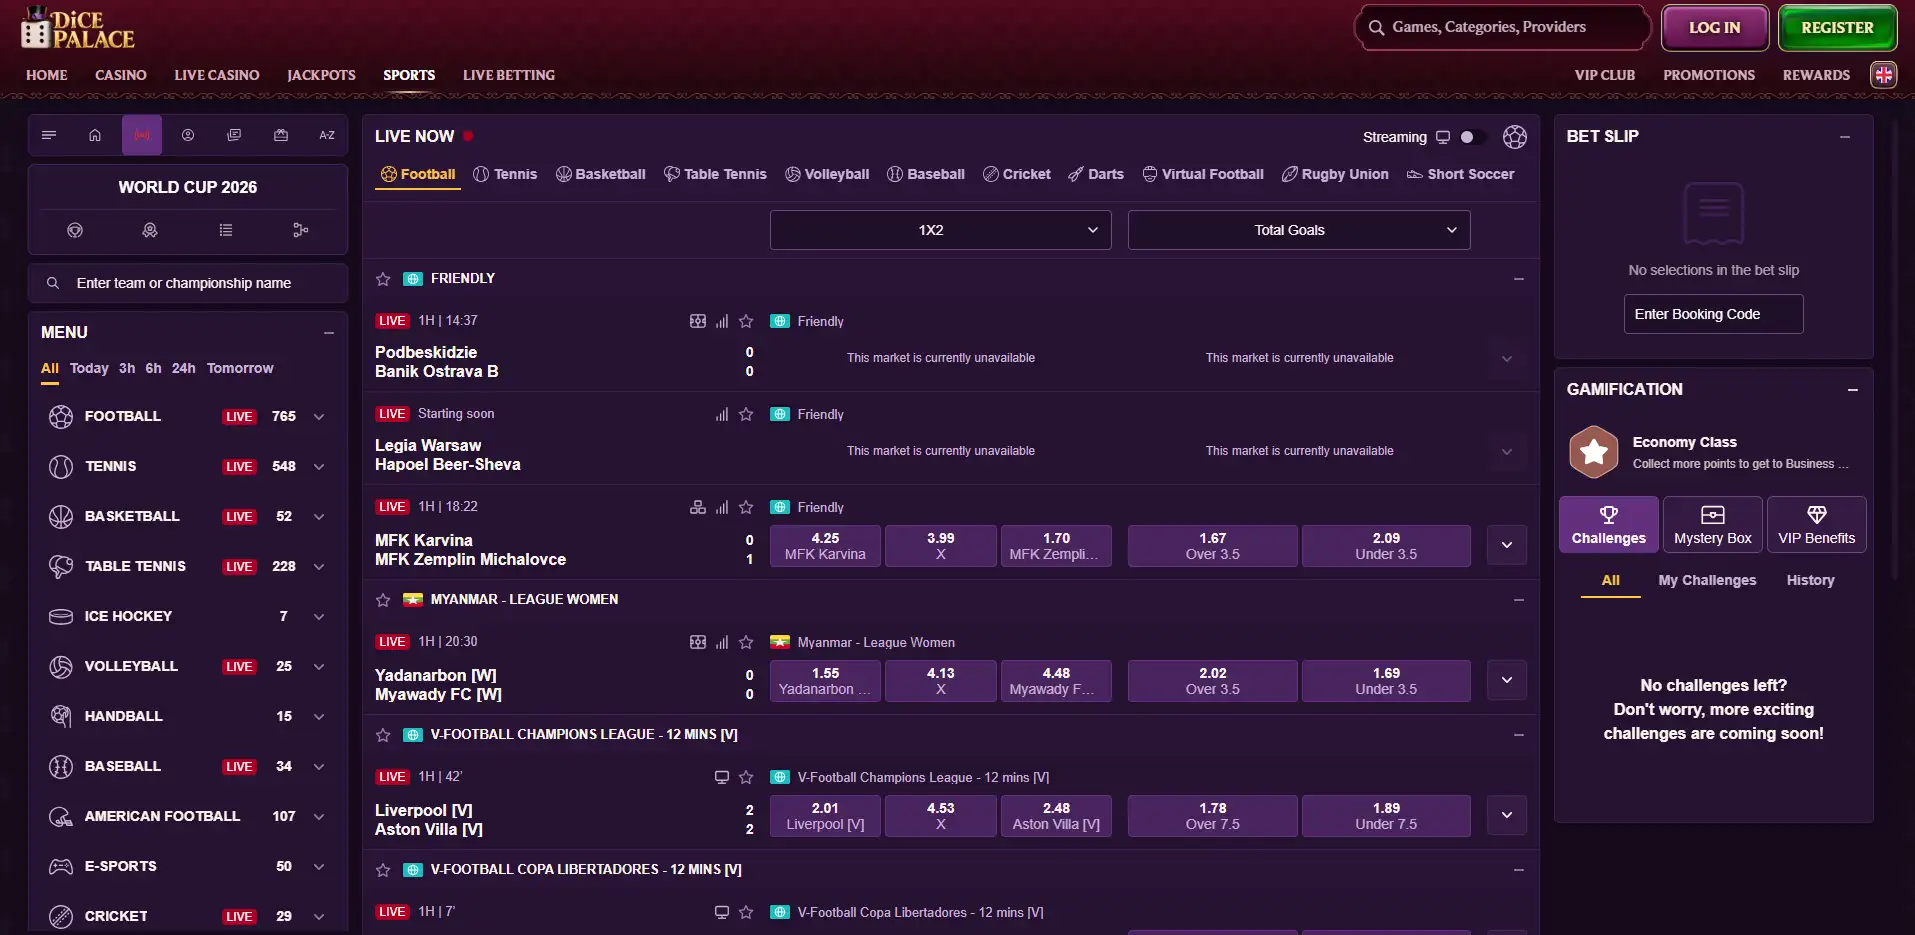The image size is (1915, 935).
Task: Open the World Cup list view icon
Action: [x=226, y=230]
